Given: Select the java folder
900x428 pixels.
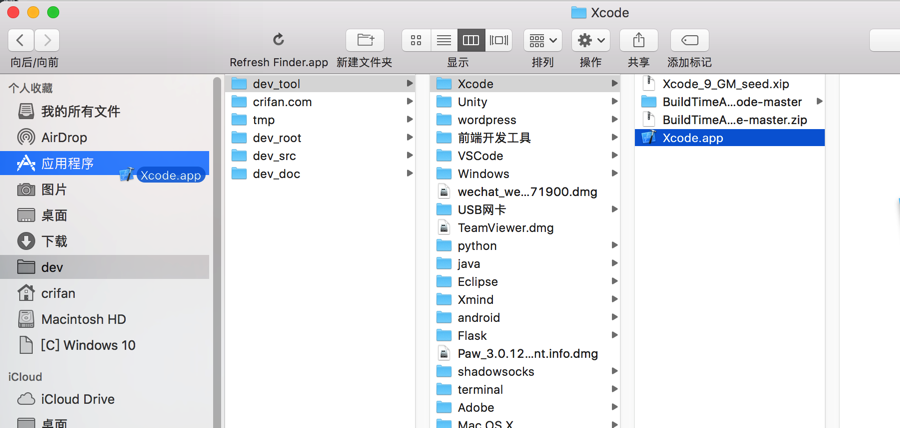Looking at the screenshot, I should (525, 264).
